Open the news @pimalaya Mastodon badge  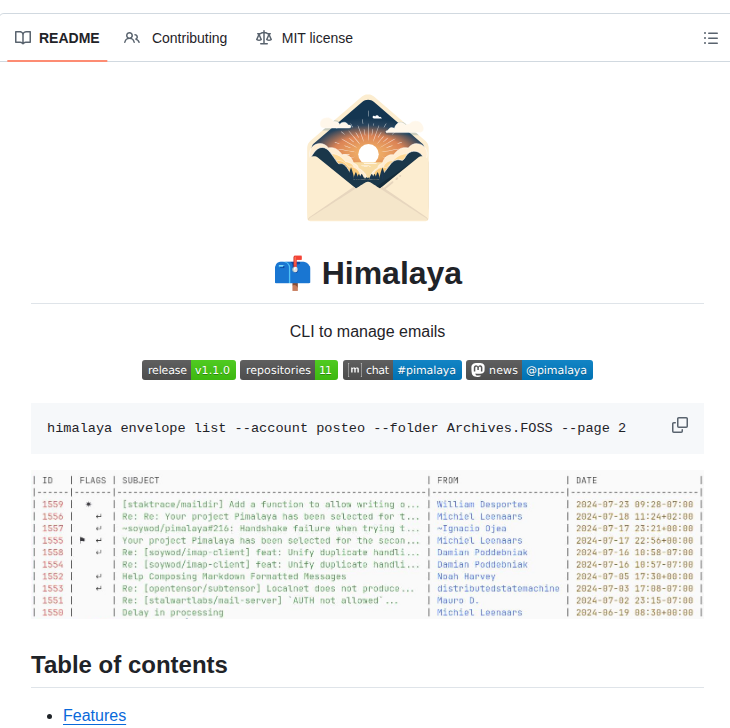[529, 370]
